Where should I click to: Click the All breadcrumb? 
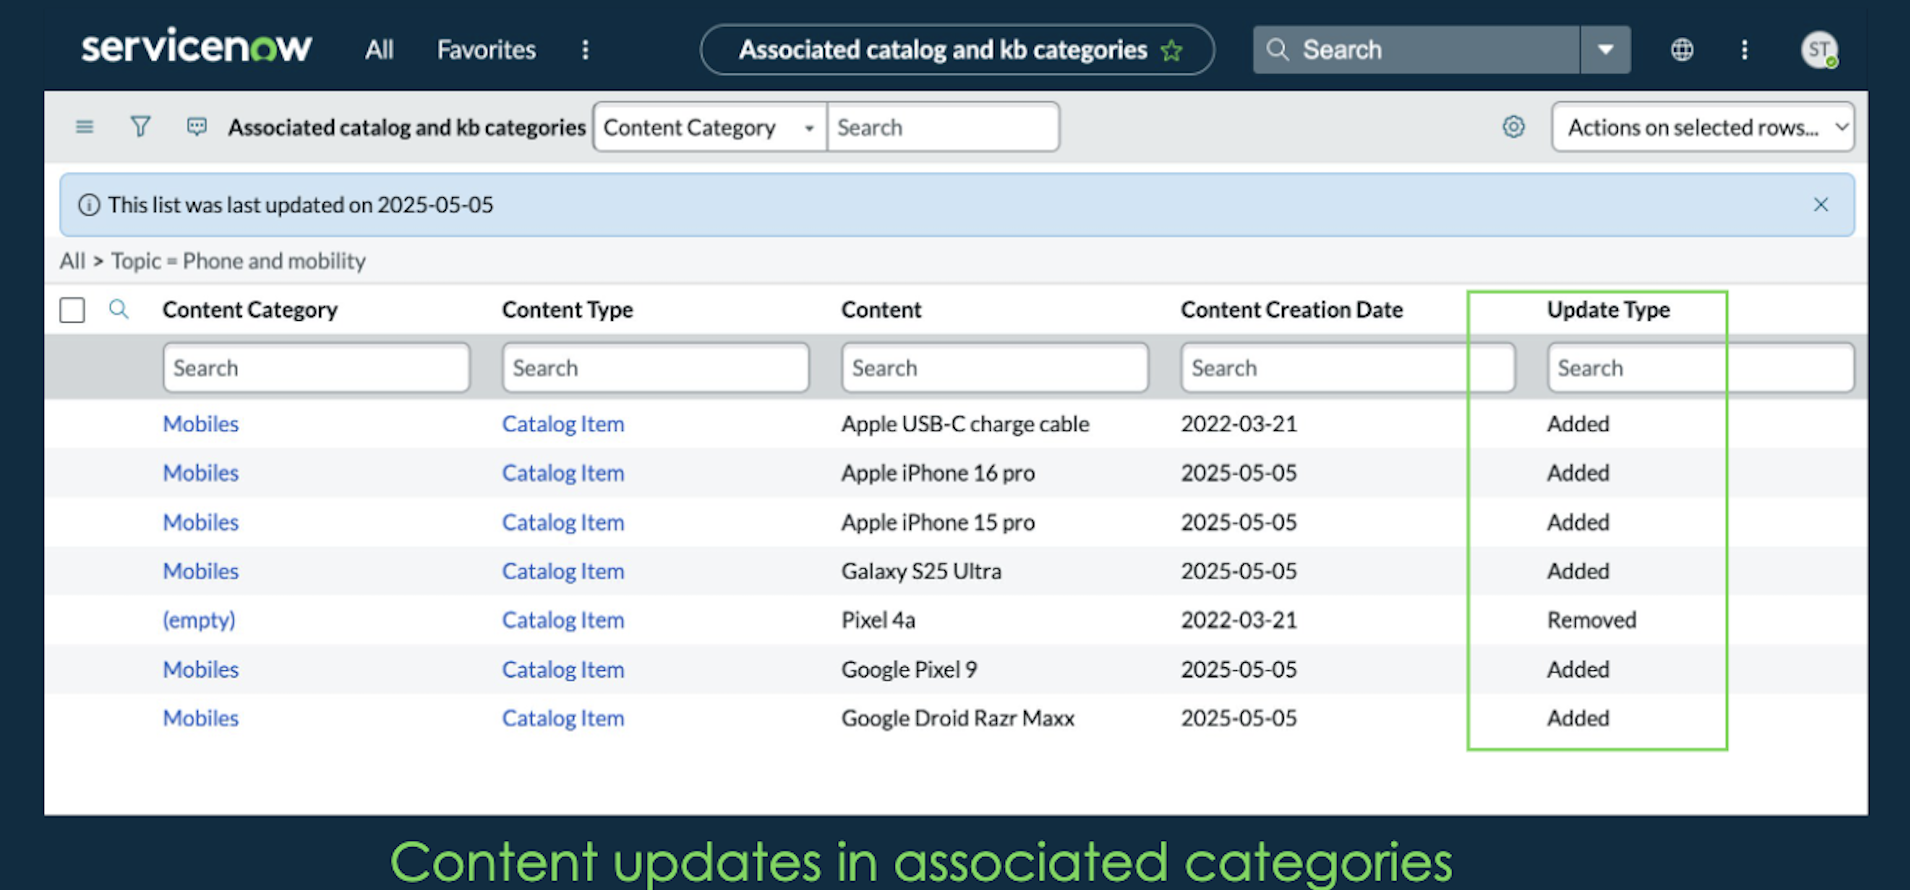tap(72, 261)
